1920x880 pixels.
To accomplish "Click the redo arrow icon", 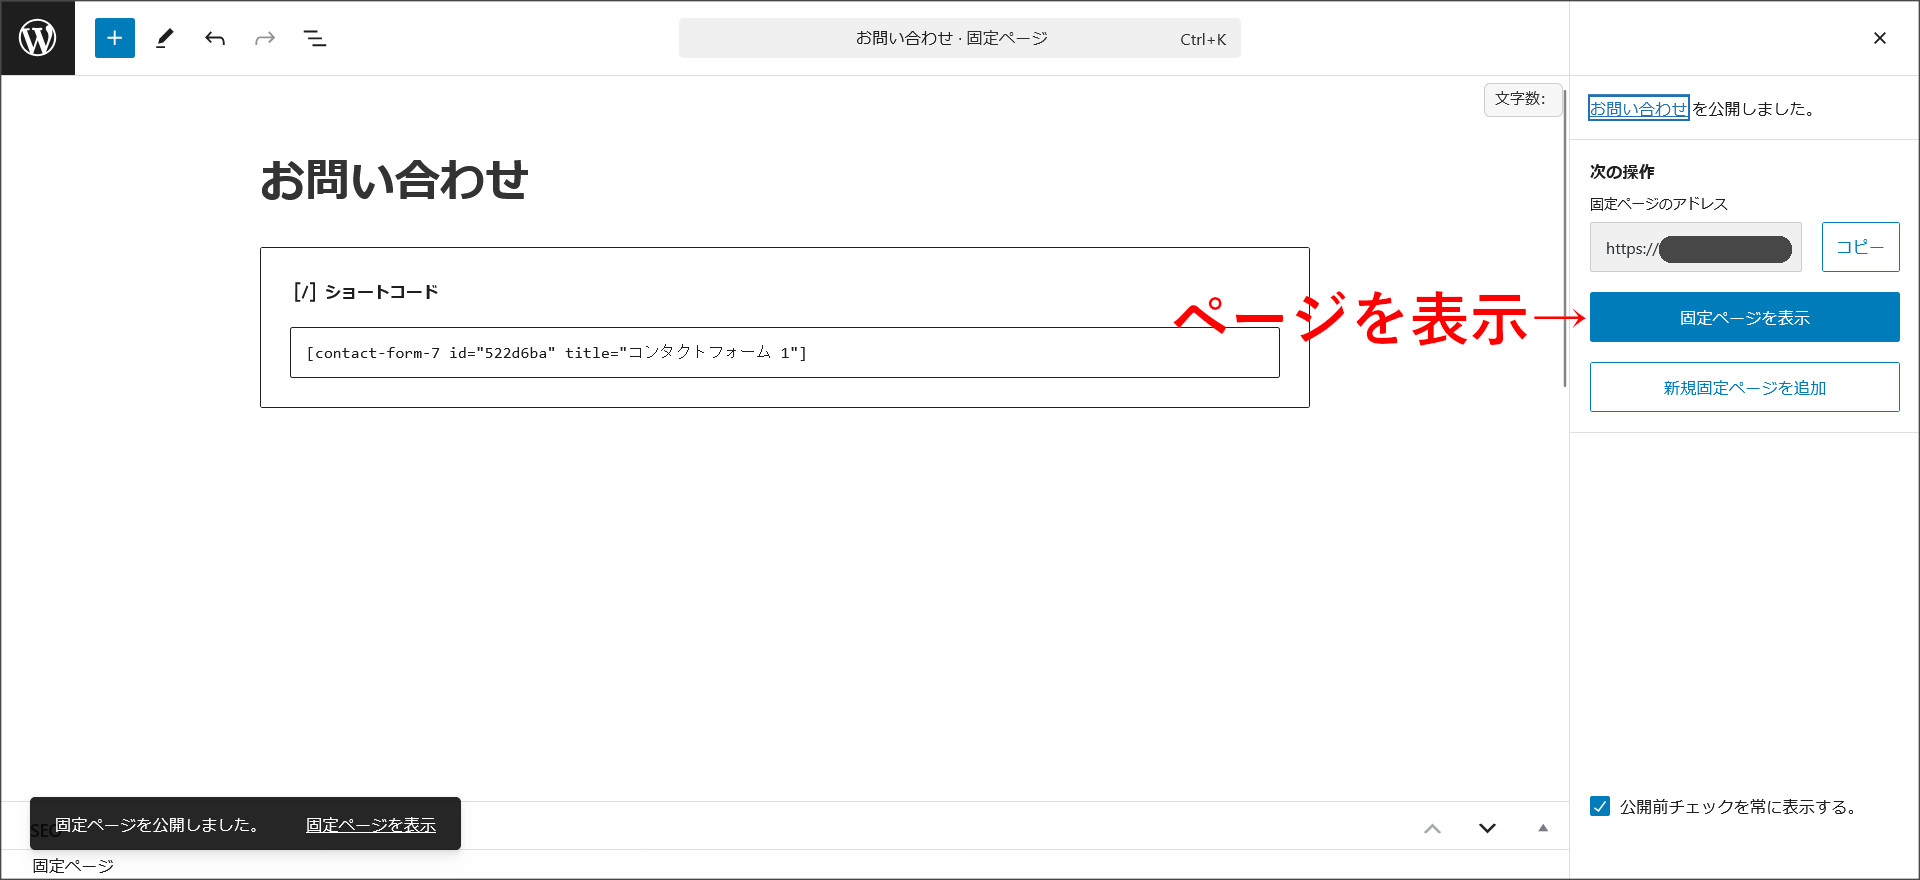I will click(265, 38).
